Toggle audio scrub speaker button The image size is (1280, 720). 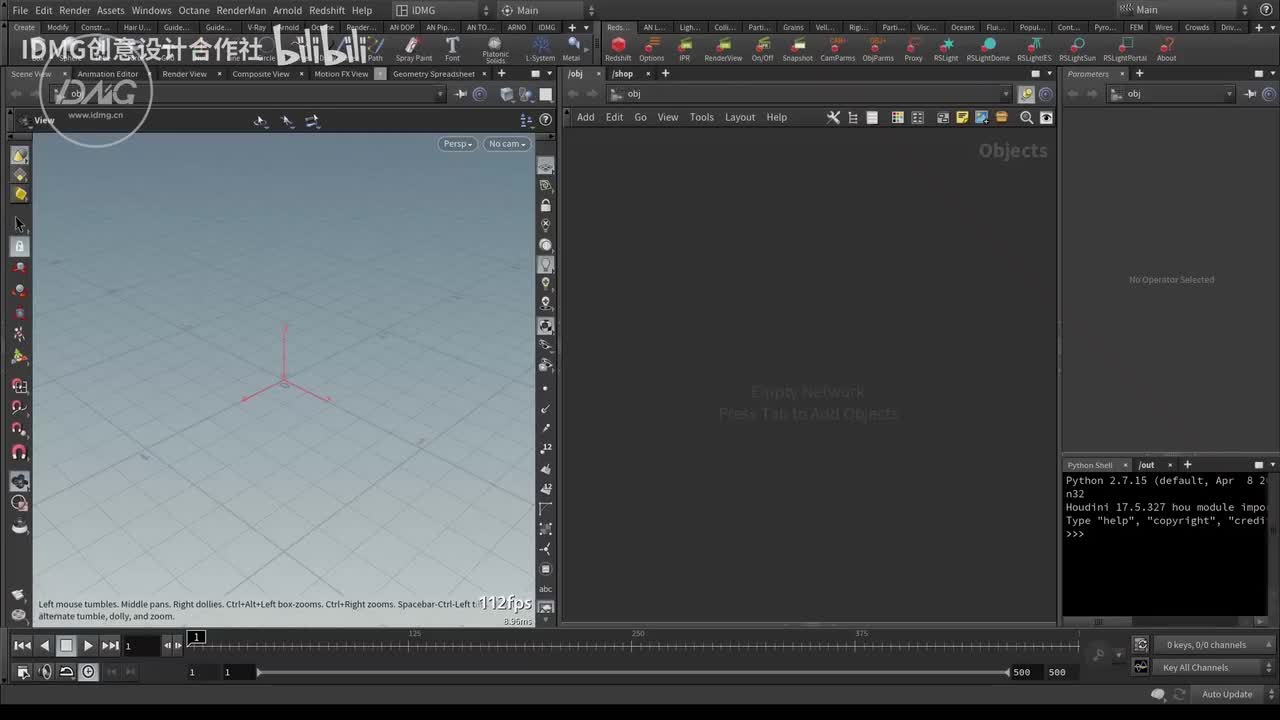click(45, 672)
